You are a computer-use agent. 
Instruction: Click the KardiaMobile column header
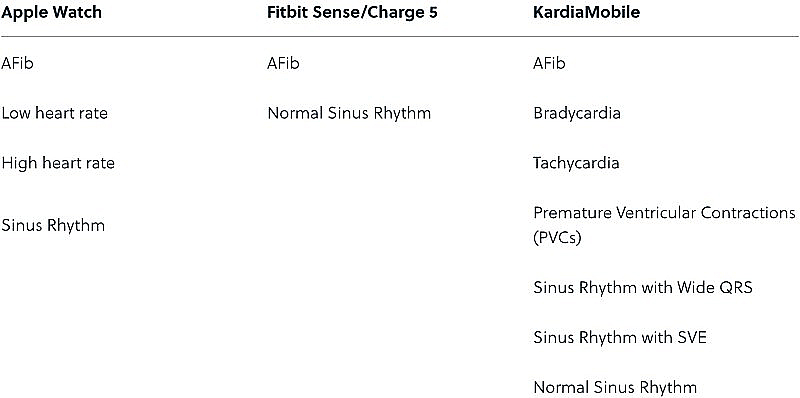pyautogui.click(x=586, y=12)
